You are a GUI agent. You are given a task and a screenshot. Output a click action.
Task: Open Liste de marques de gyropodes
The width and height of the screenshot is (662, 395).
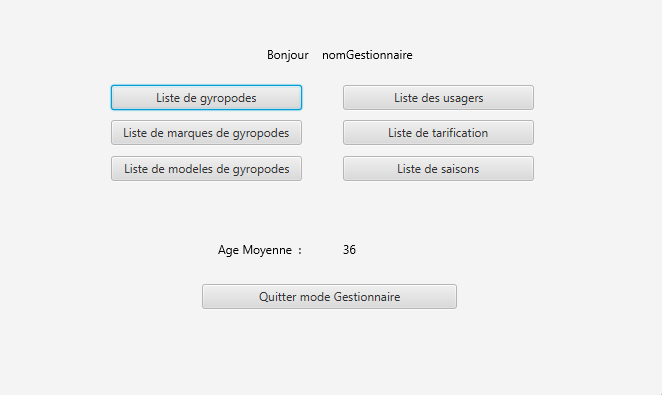click(206, 133)
